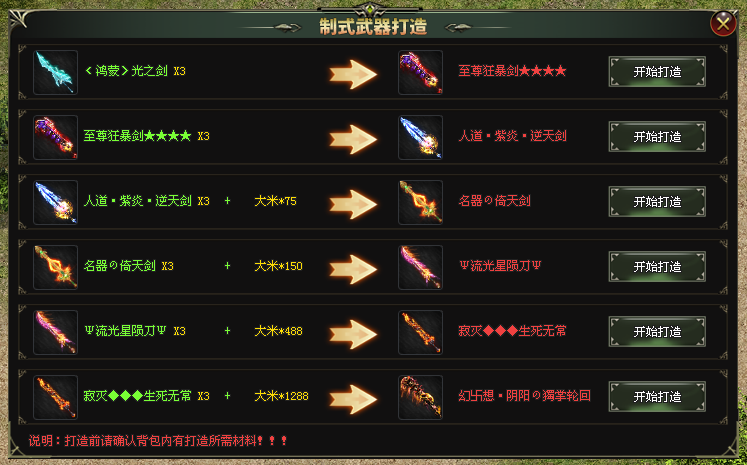Select the 寂灭◆◆◆生死无常 material icon in last row
The height and width of the screenshot is (465, 747).
pyautogui.click(x=55, y=397)
